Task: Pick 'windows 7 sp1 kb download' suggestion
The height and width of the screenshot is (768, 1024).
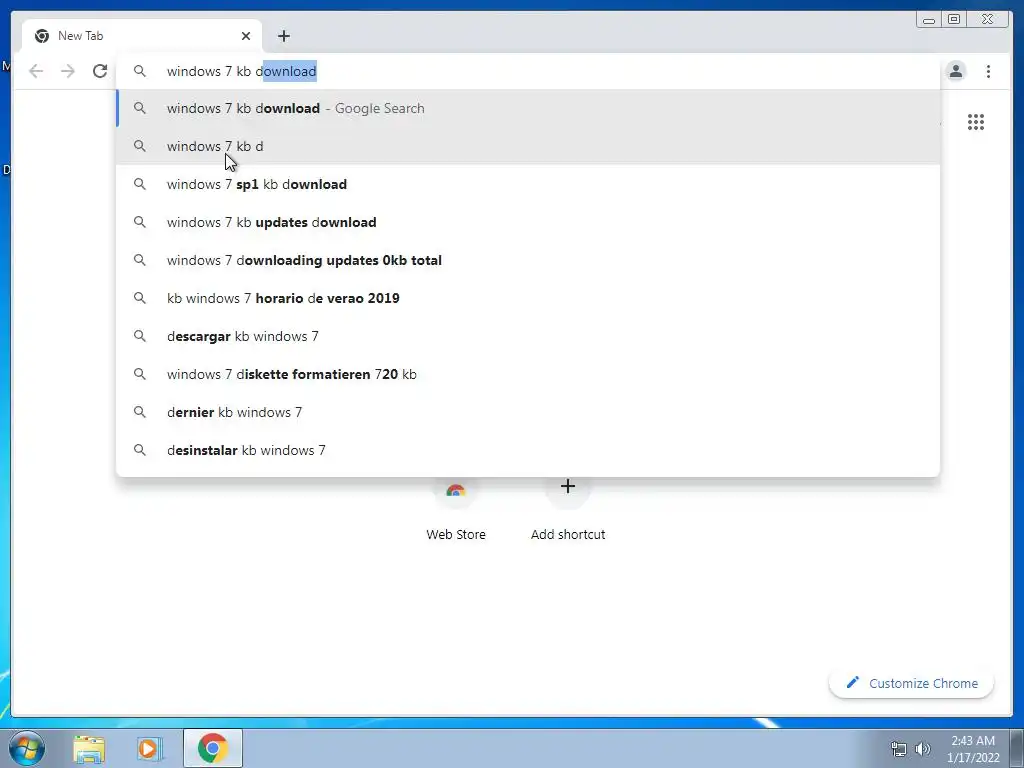Action: click(x=528, y=184)
